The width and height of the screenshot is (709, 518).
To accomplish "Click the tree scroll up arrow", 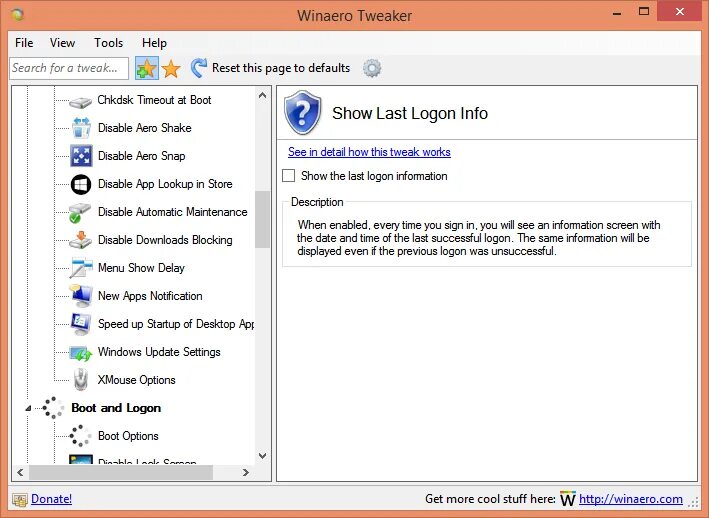I will (x=262, y=95).
